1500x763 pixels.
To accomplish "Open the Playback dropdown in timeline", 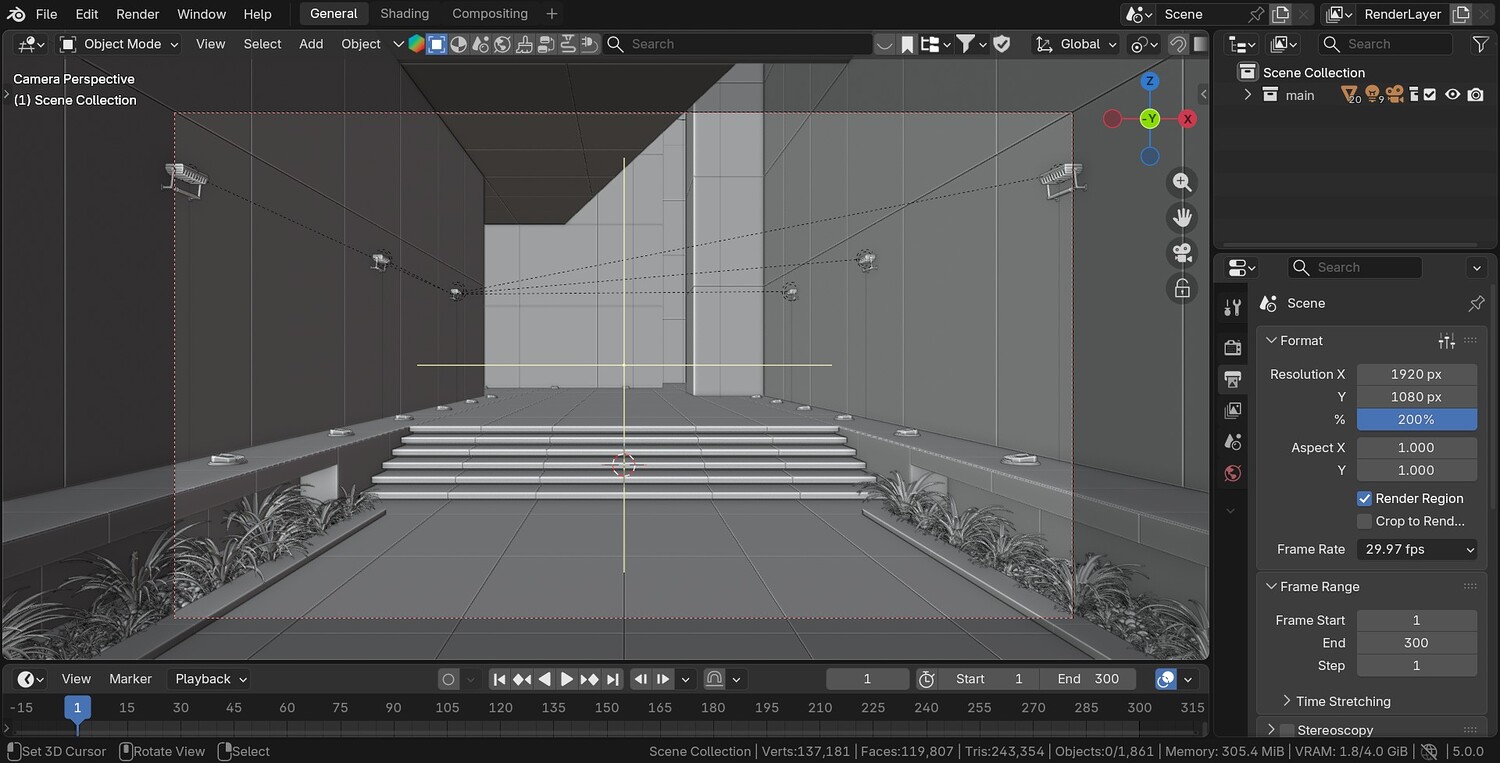I will tap(208, 679).
